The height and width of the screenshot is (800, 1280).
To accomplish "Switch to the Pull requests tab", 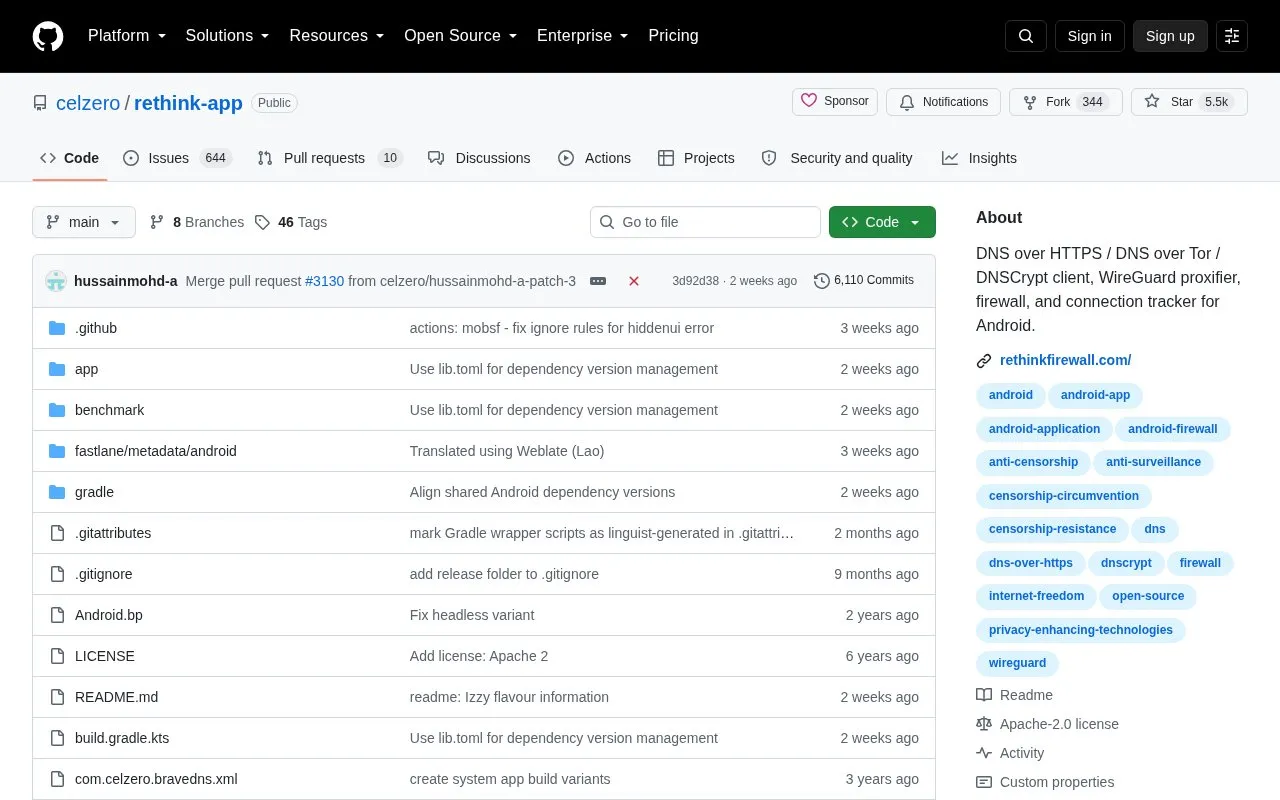I will 329,158.
